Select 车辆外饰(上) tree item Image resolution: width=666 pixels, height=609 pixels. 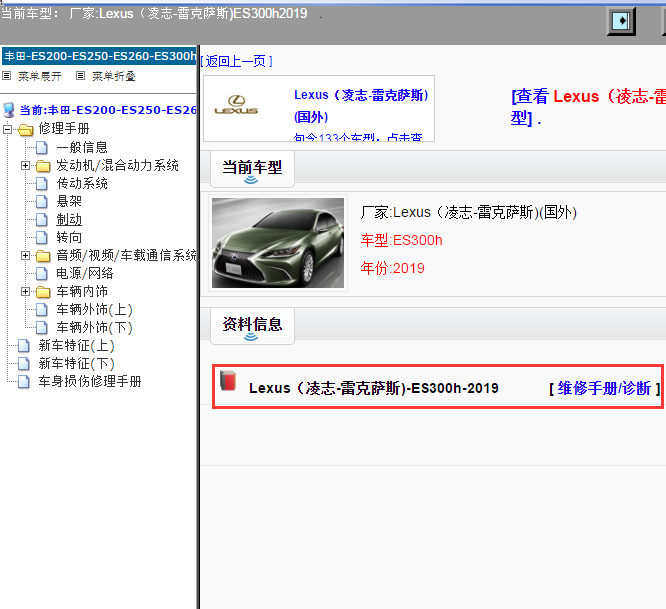pos(94,310)
